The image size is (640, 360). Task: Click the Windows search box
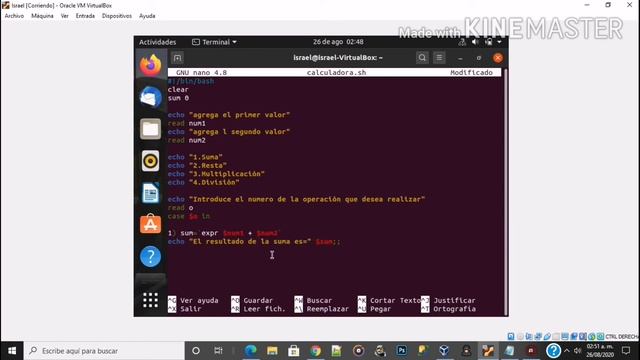(x=104, y=351)
